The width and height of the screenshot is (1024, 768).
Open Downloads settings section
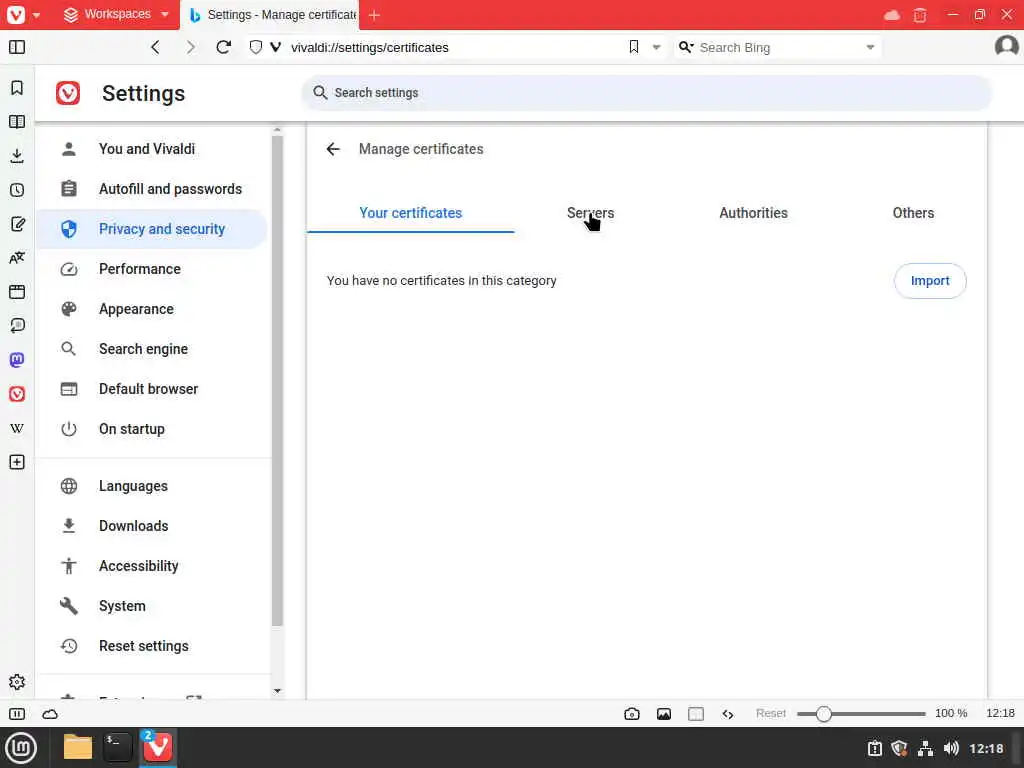pyautogui.click(x=153, y=526)
